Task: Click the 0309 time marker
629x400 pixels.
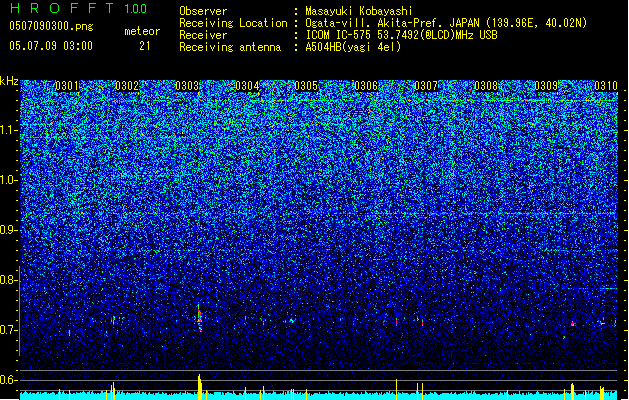Action: (546, 86)
